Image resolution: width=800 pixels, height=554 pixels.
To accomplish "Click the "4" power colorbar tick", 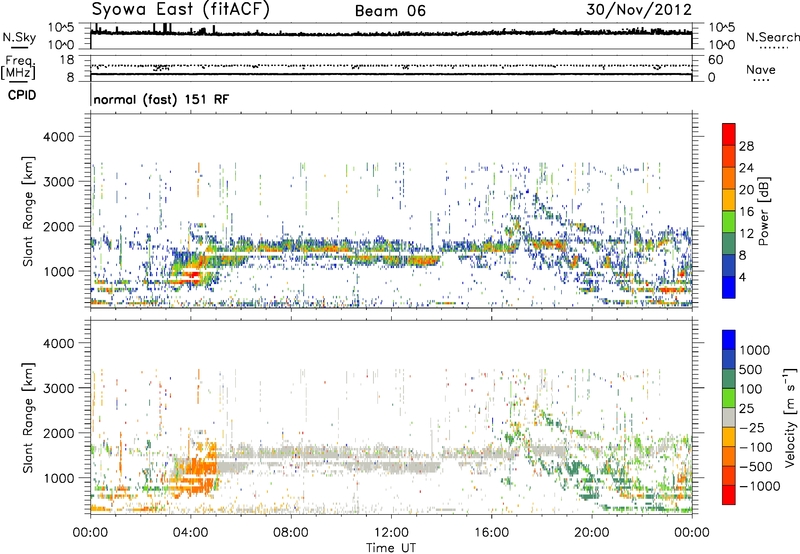I will pyautogui.click(x=743, y=277).
